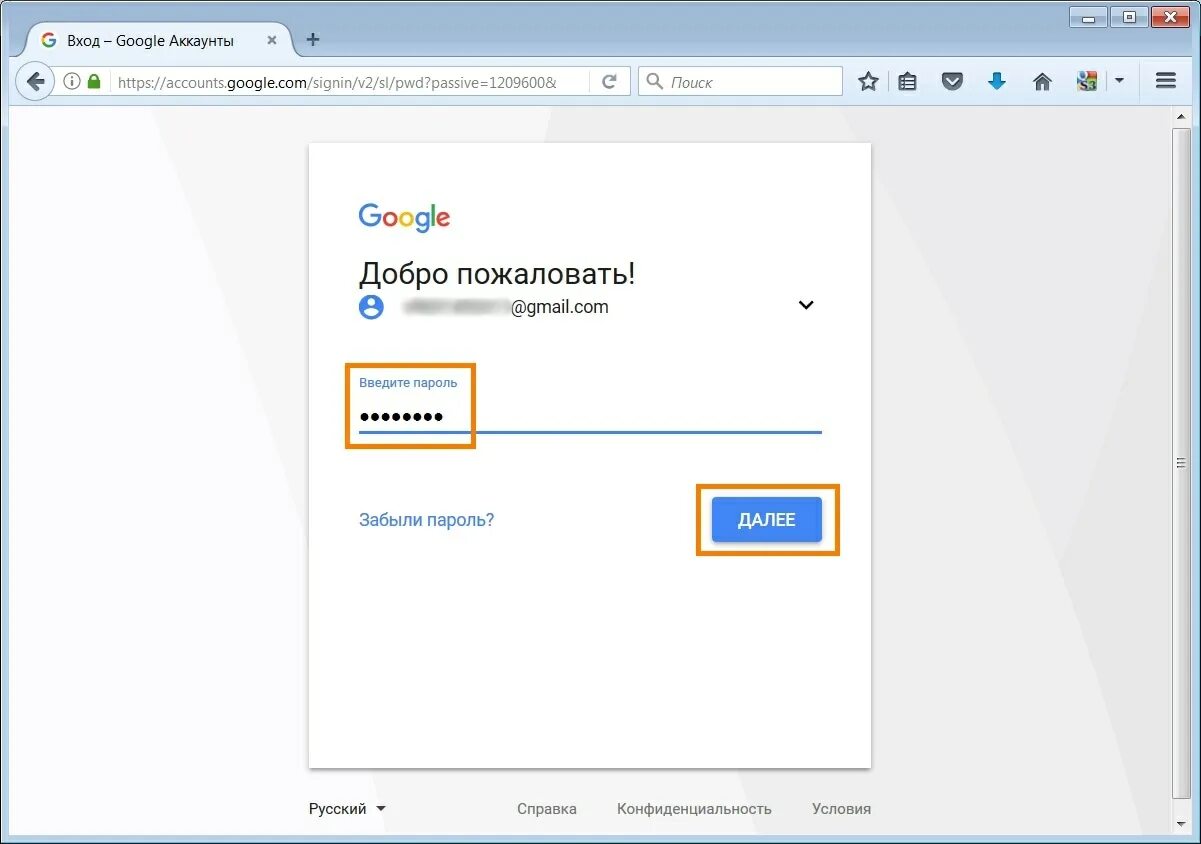Screen dimensions: 1201x844
Task: Open the Firefox hamburger menu
Action: coord(1165,81)
